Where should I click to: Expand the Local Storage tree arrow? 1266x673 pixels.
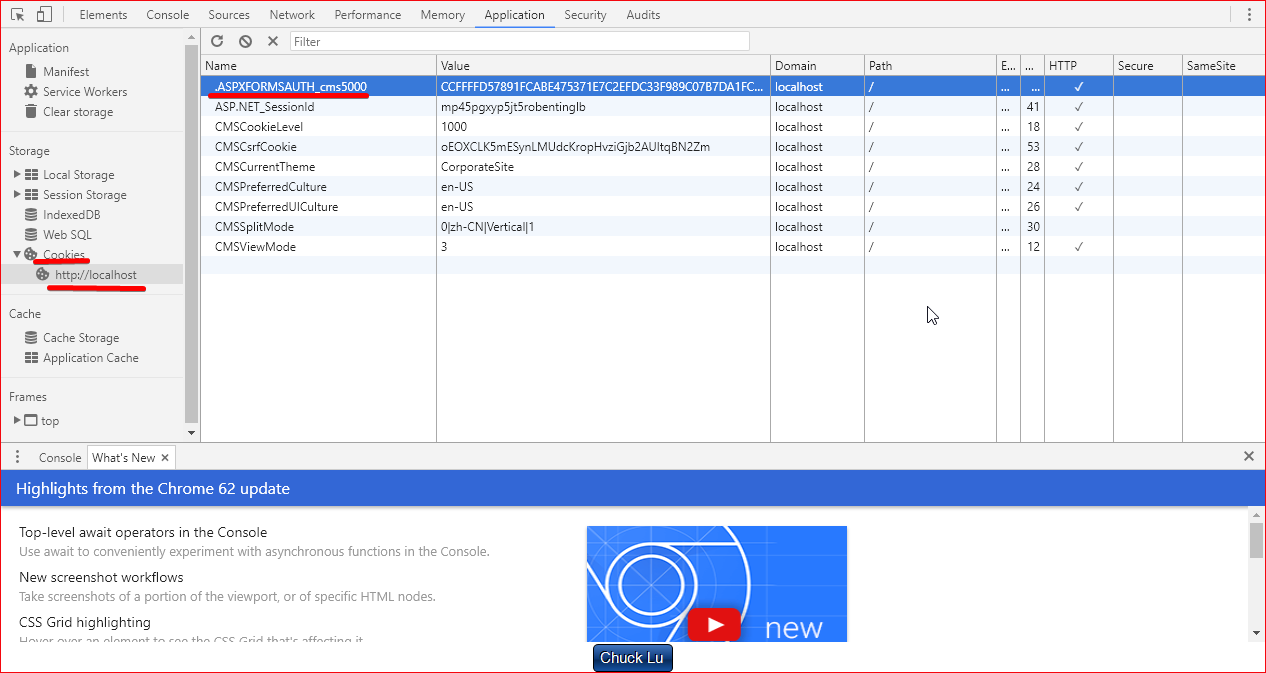17,174
